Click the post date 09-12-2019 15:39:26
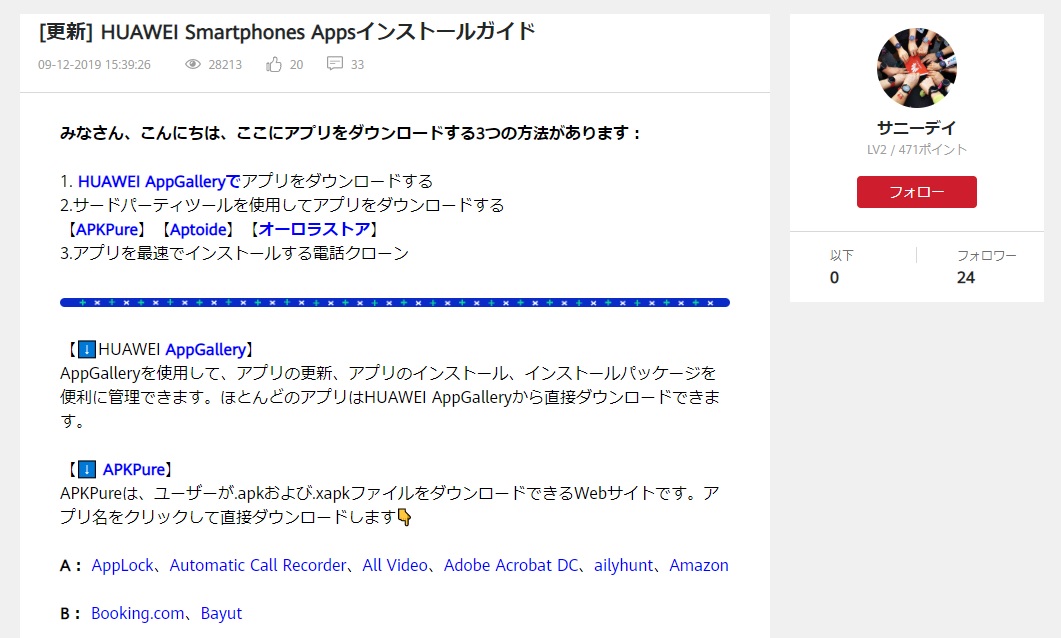 (94, 65)
